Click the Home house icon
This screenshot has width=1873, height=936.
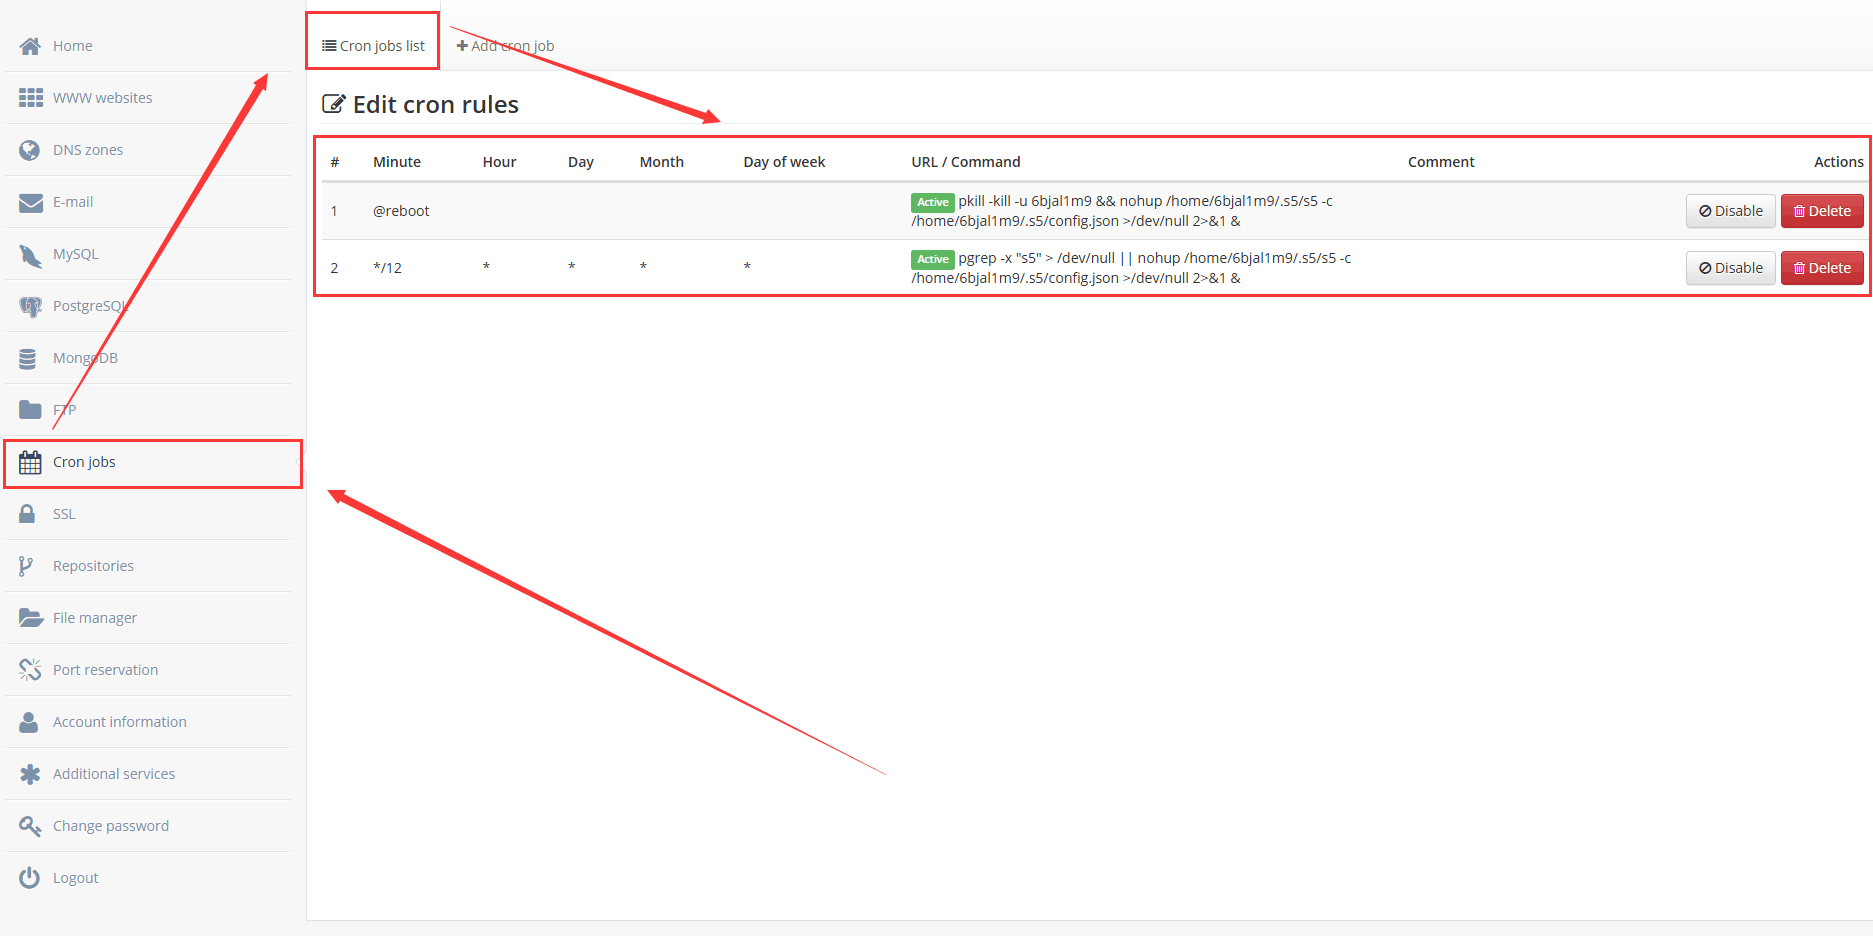30,46
